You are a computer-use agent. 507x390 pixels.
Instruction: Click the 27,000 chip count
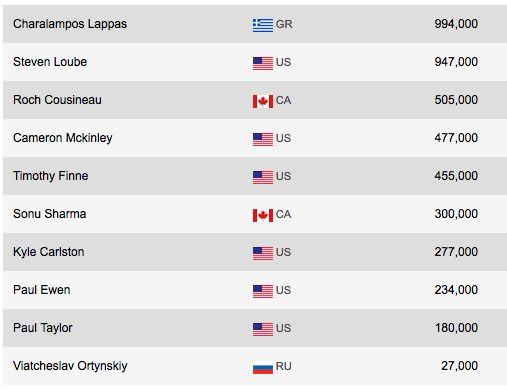pyautogui.click(x=460, y=366)
